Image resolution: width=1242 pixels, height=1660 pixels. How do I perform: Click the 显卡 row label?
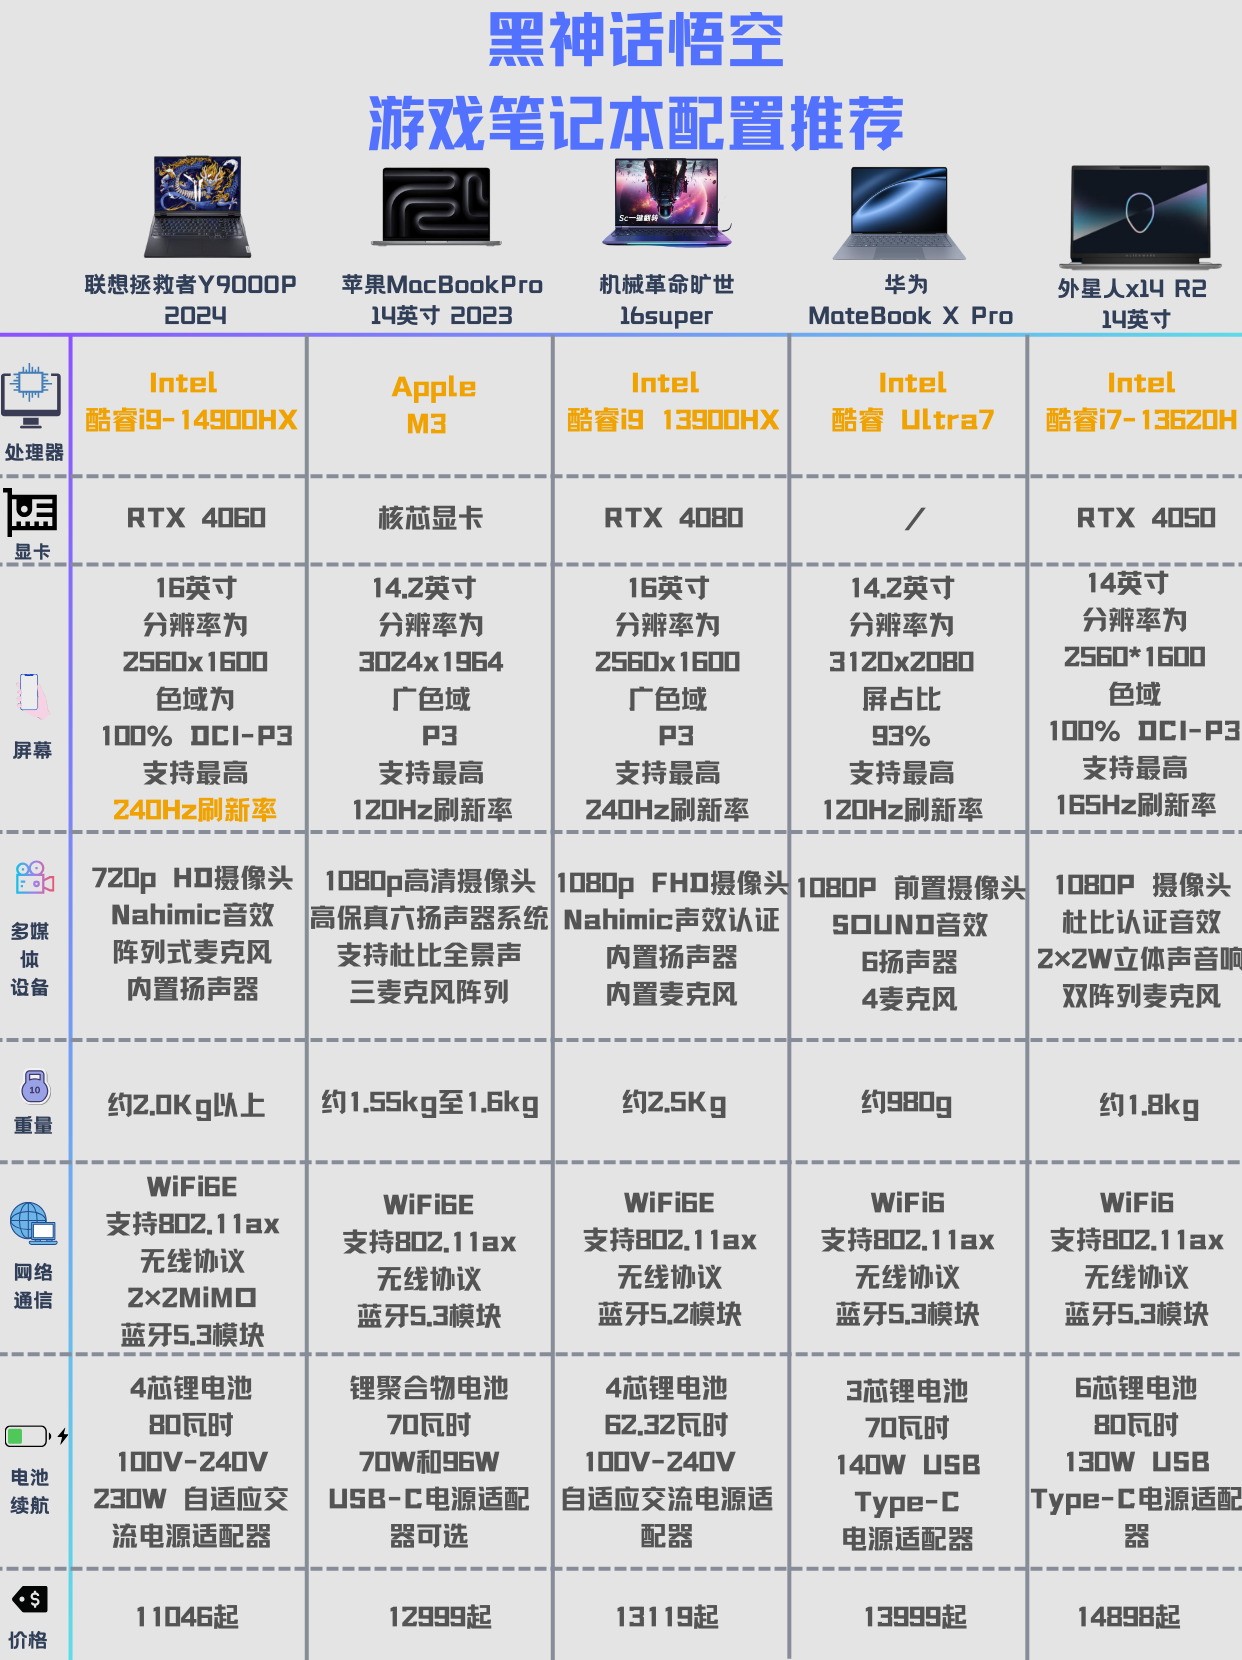32,552
